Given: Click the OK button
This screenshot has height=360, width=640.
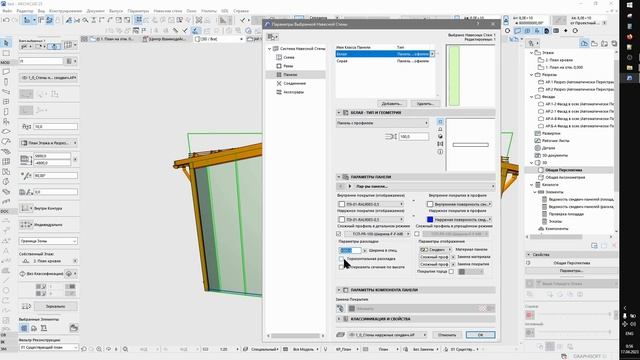Looking at the screenshot, I should 480,335.
